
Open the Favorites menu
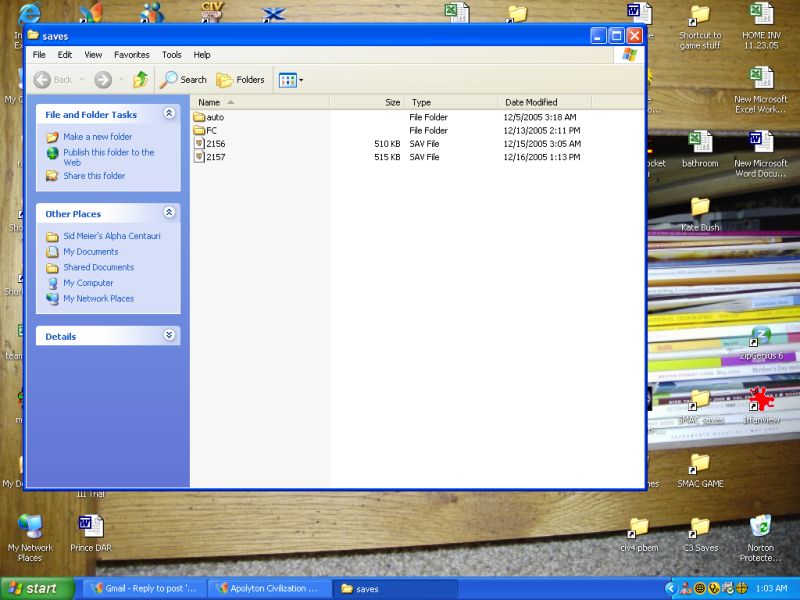coord(131,55)
